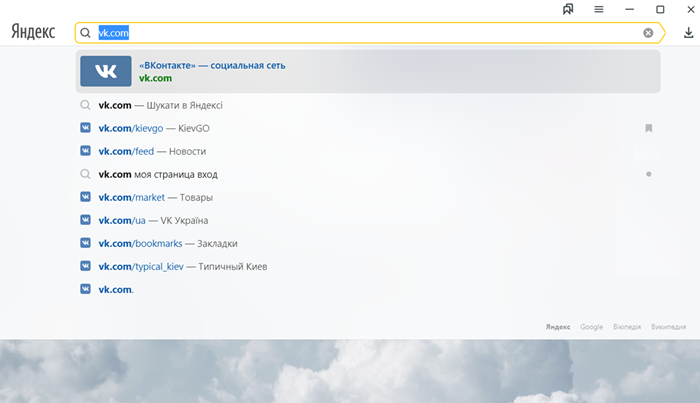
Task: Clear the address bar with the X icon
Action: point(648,33)
